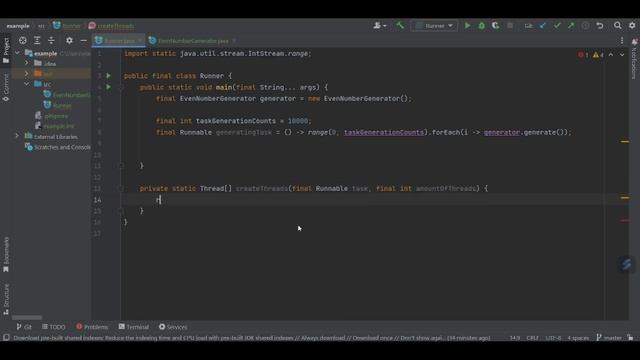Open Project panel options gear
Screen dimensions: 640x360
pyautogui.click(x=69, y=40)
